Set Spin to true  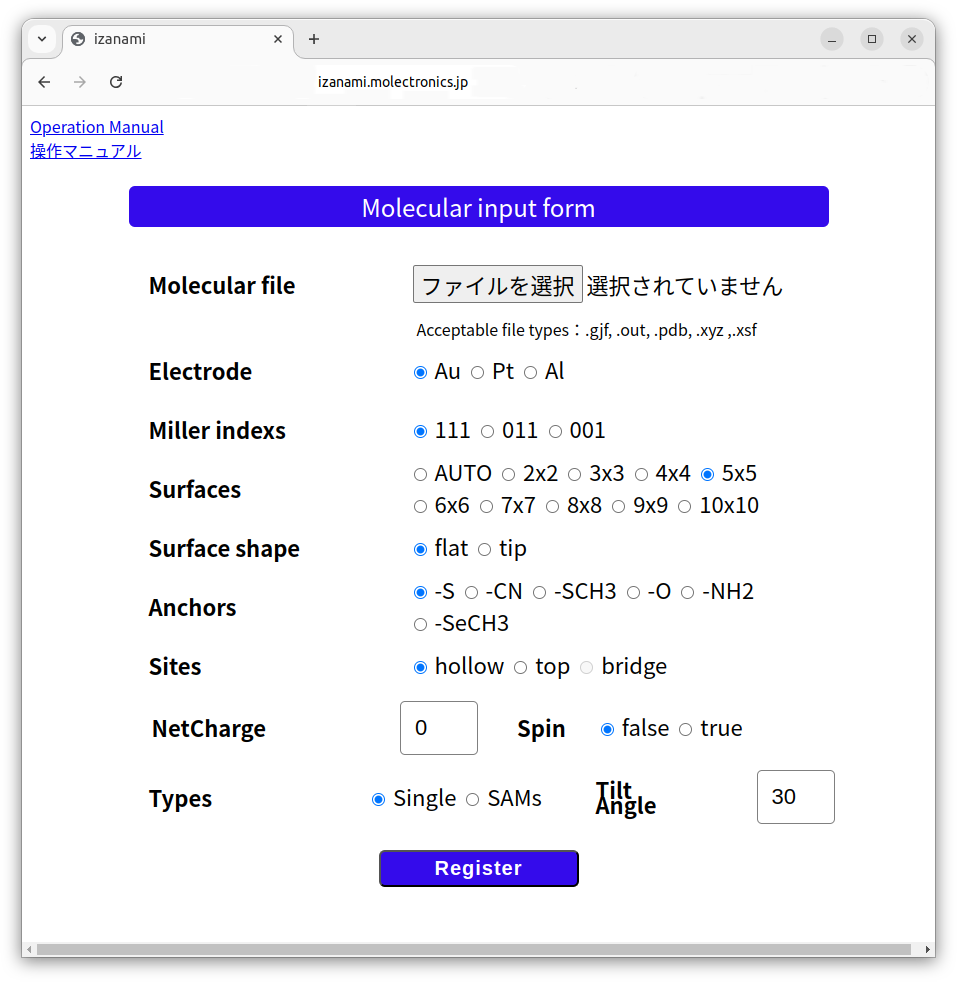[x=686, y=730]
